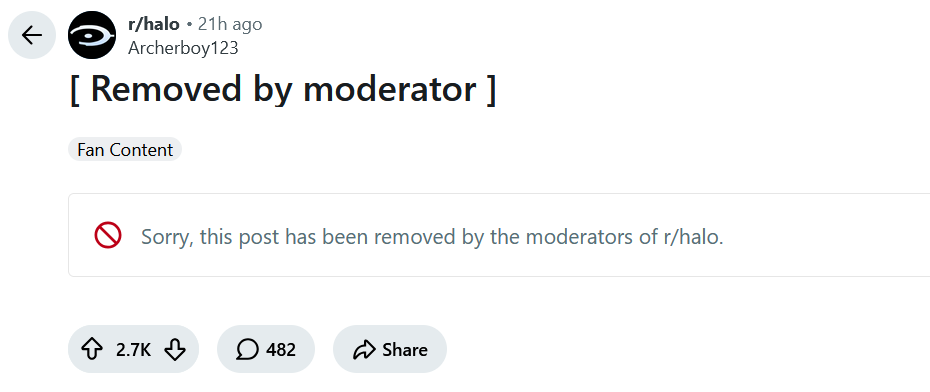The image size is (930, 392).
Task: Click the word moderator in the post title
Action: [390, 89]
